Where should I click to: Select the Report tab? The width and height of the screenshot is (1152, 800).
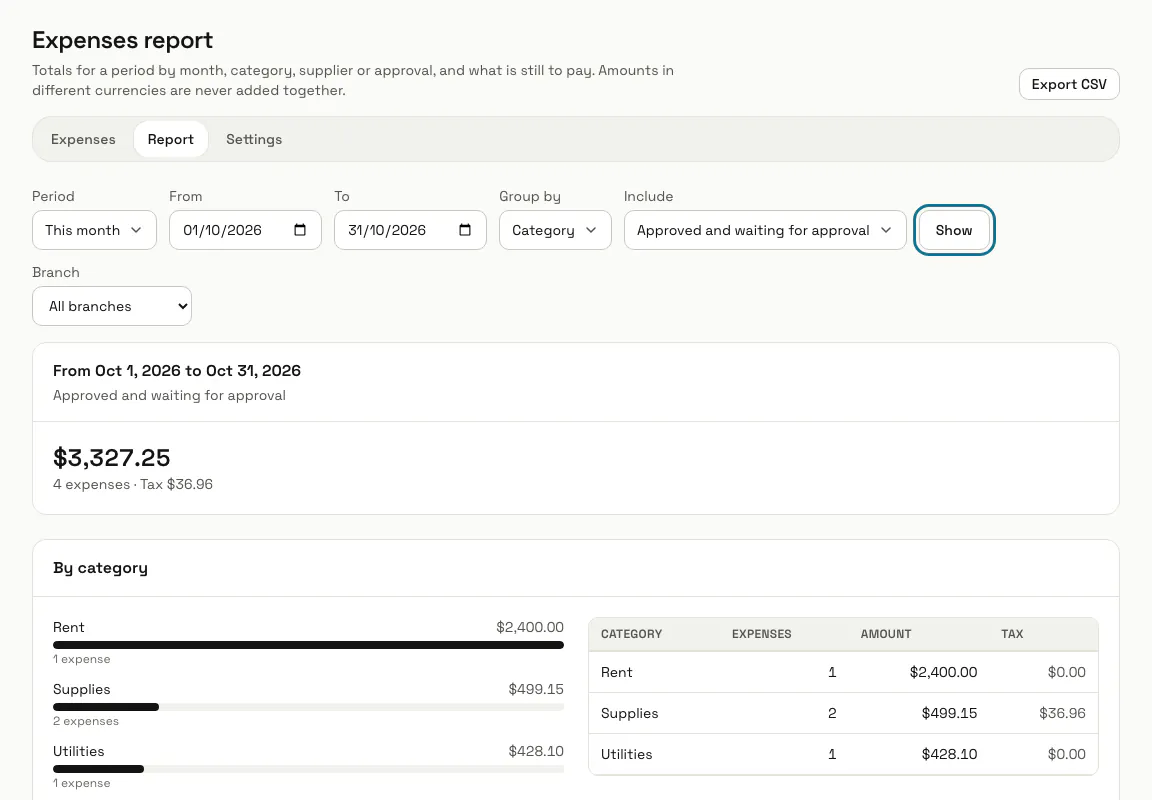[170, 139]
